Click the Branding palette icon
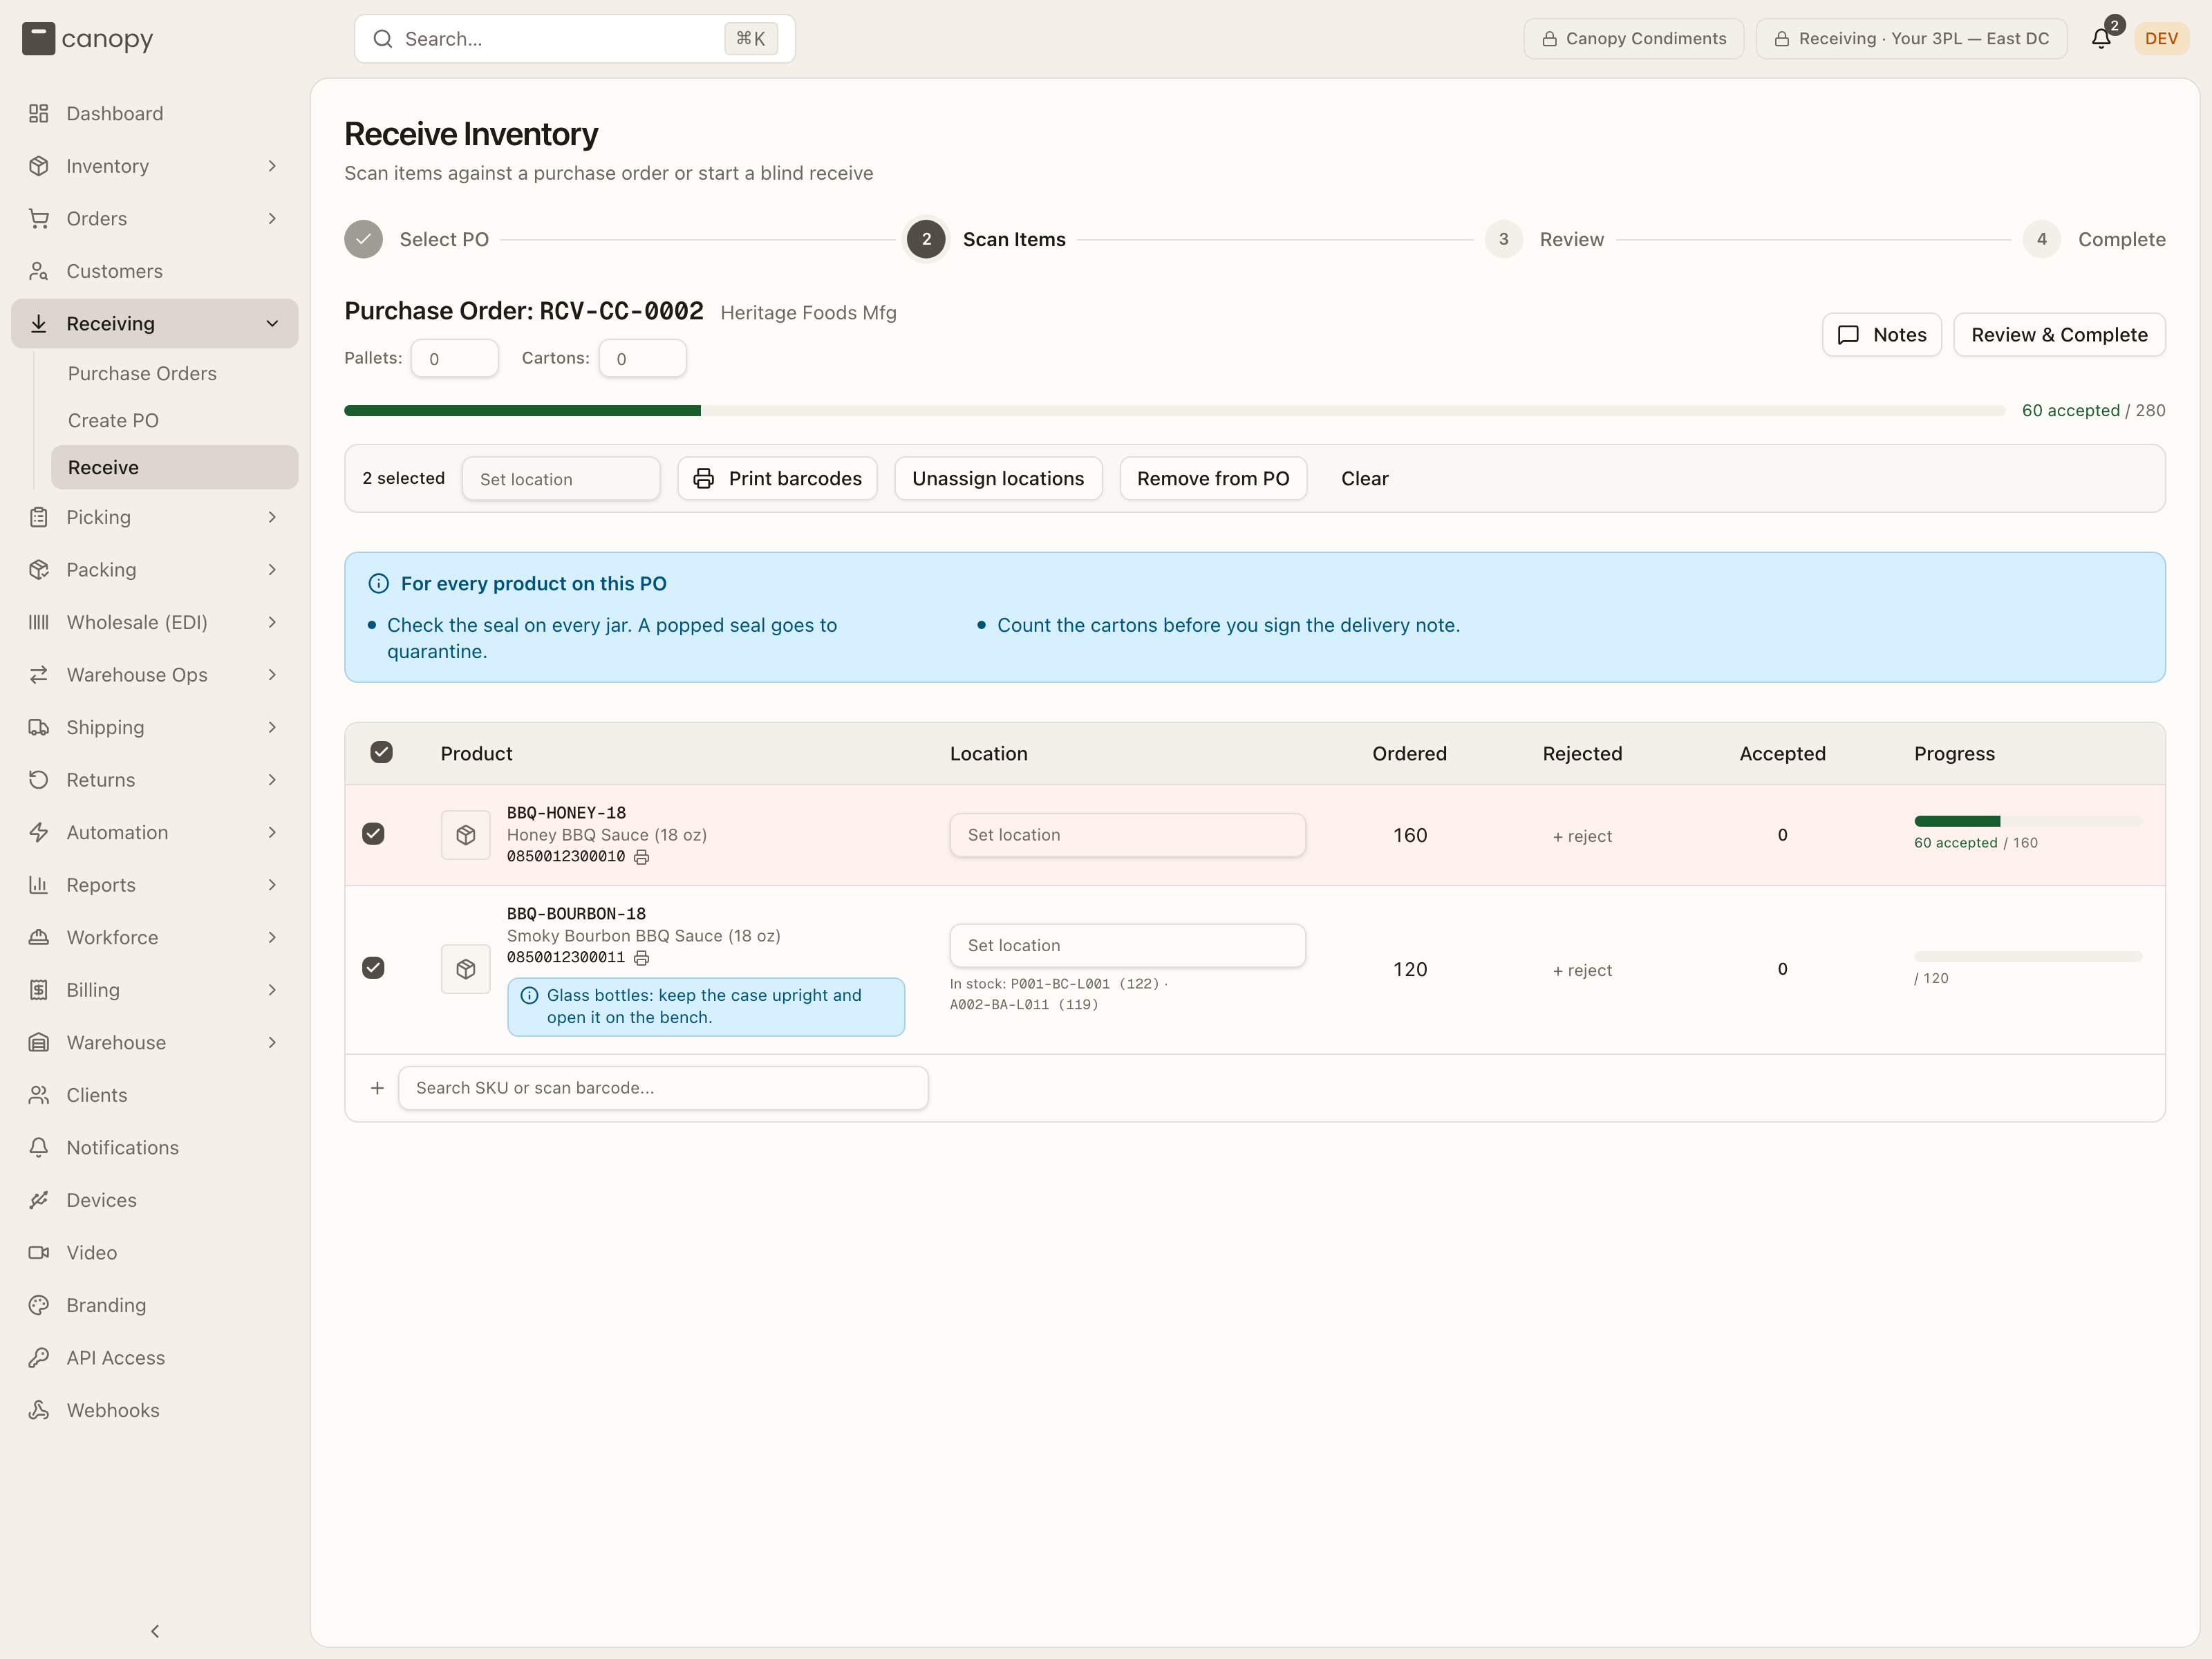Screen dimensions: 2212x1659 tap(39, 1305)
